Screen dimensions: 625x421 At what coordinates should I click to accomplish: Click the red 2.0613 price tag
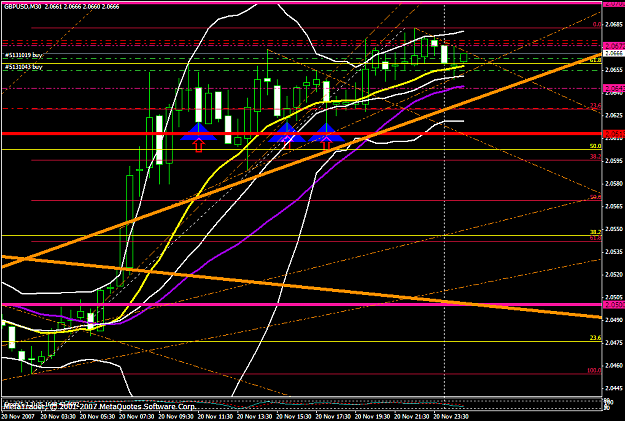(613, 134)
